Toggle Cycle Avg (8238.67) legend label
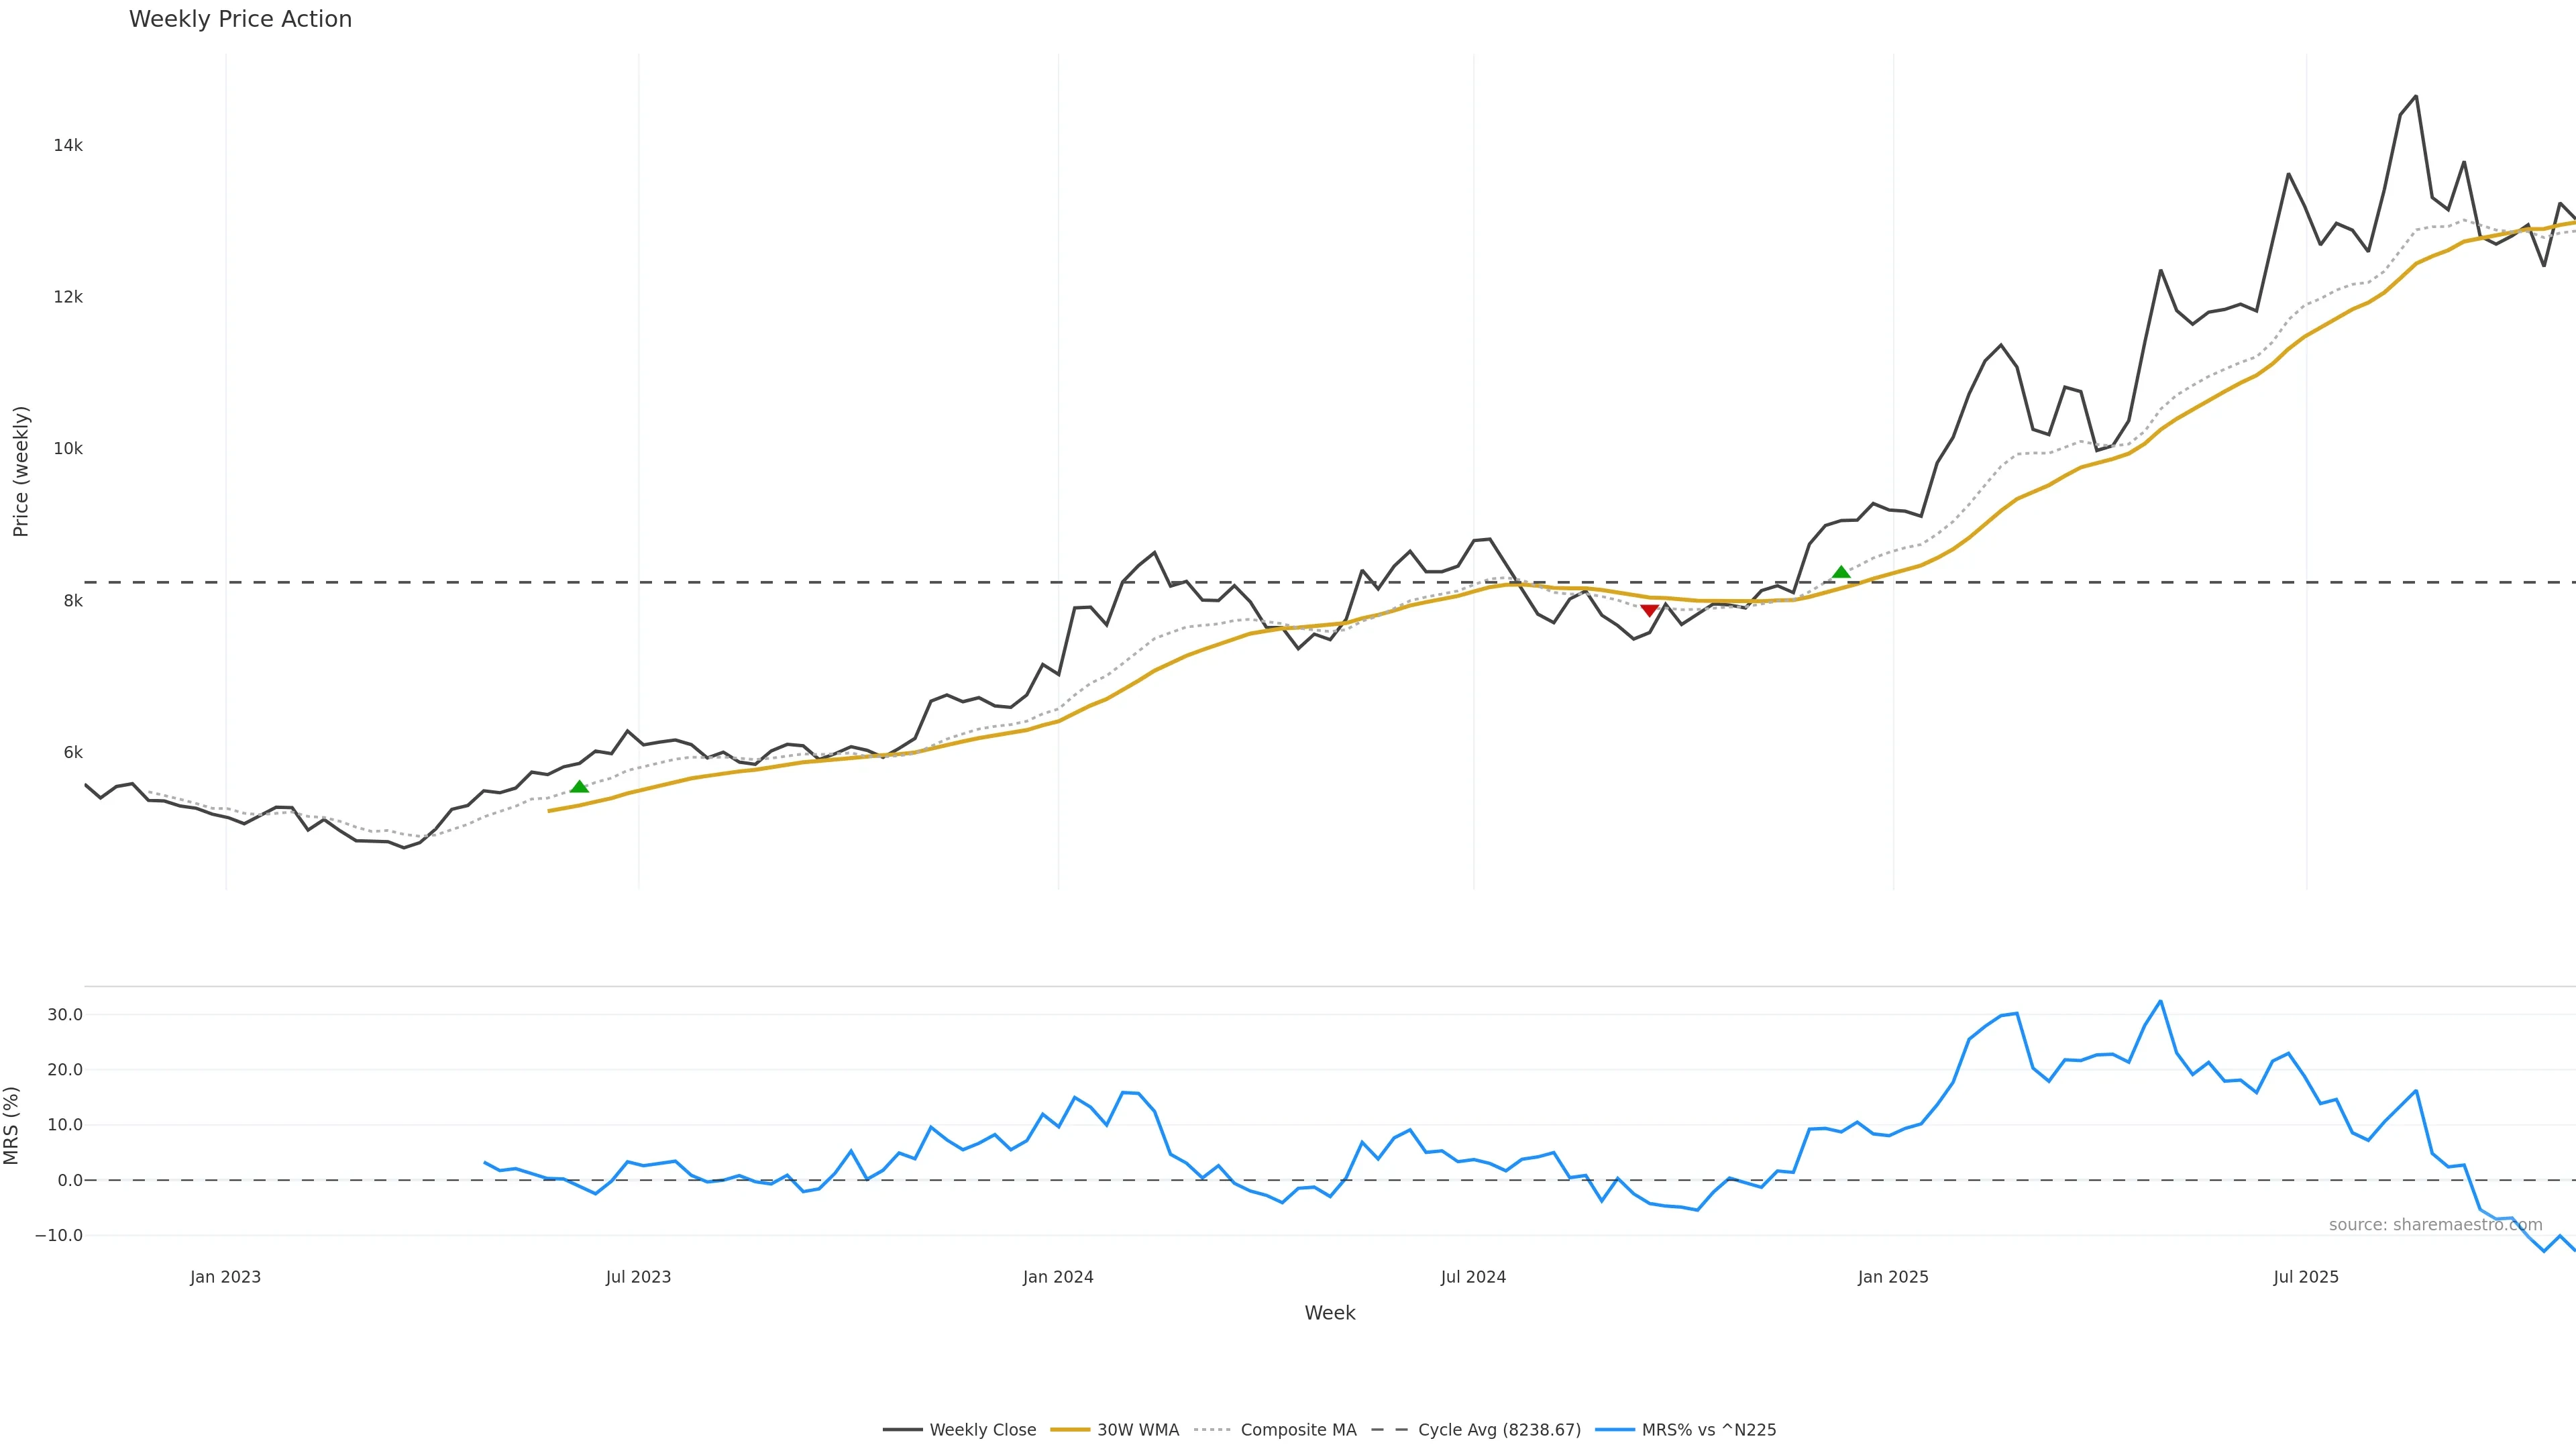The image size is (2576, 1449). coord(1499,1430)
